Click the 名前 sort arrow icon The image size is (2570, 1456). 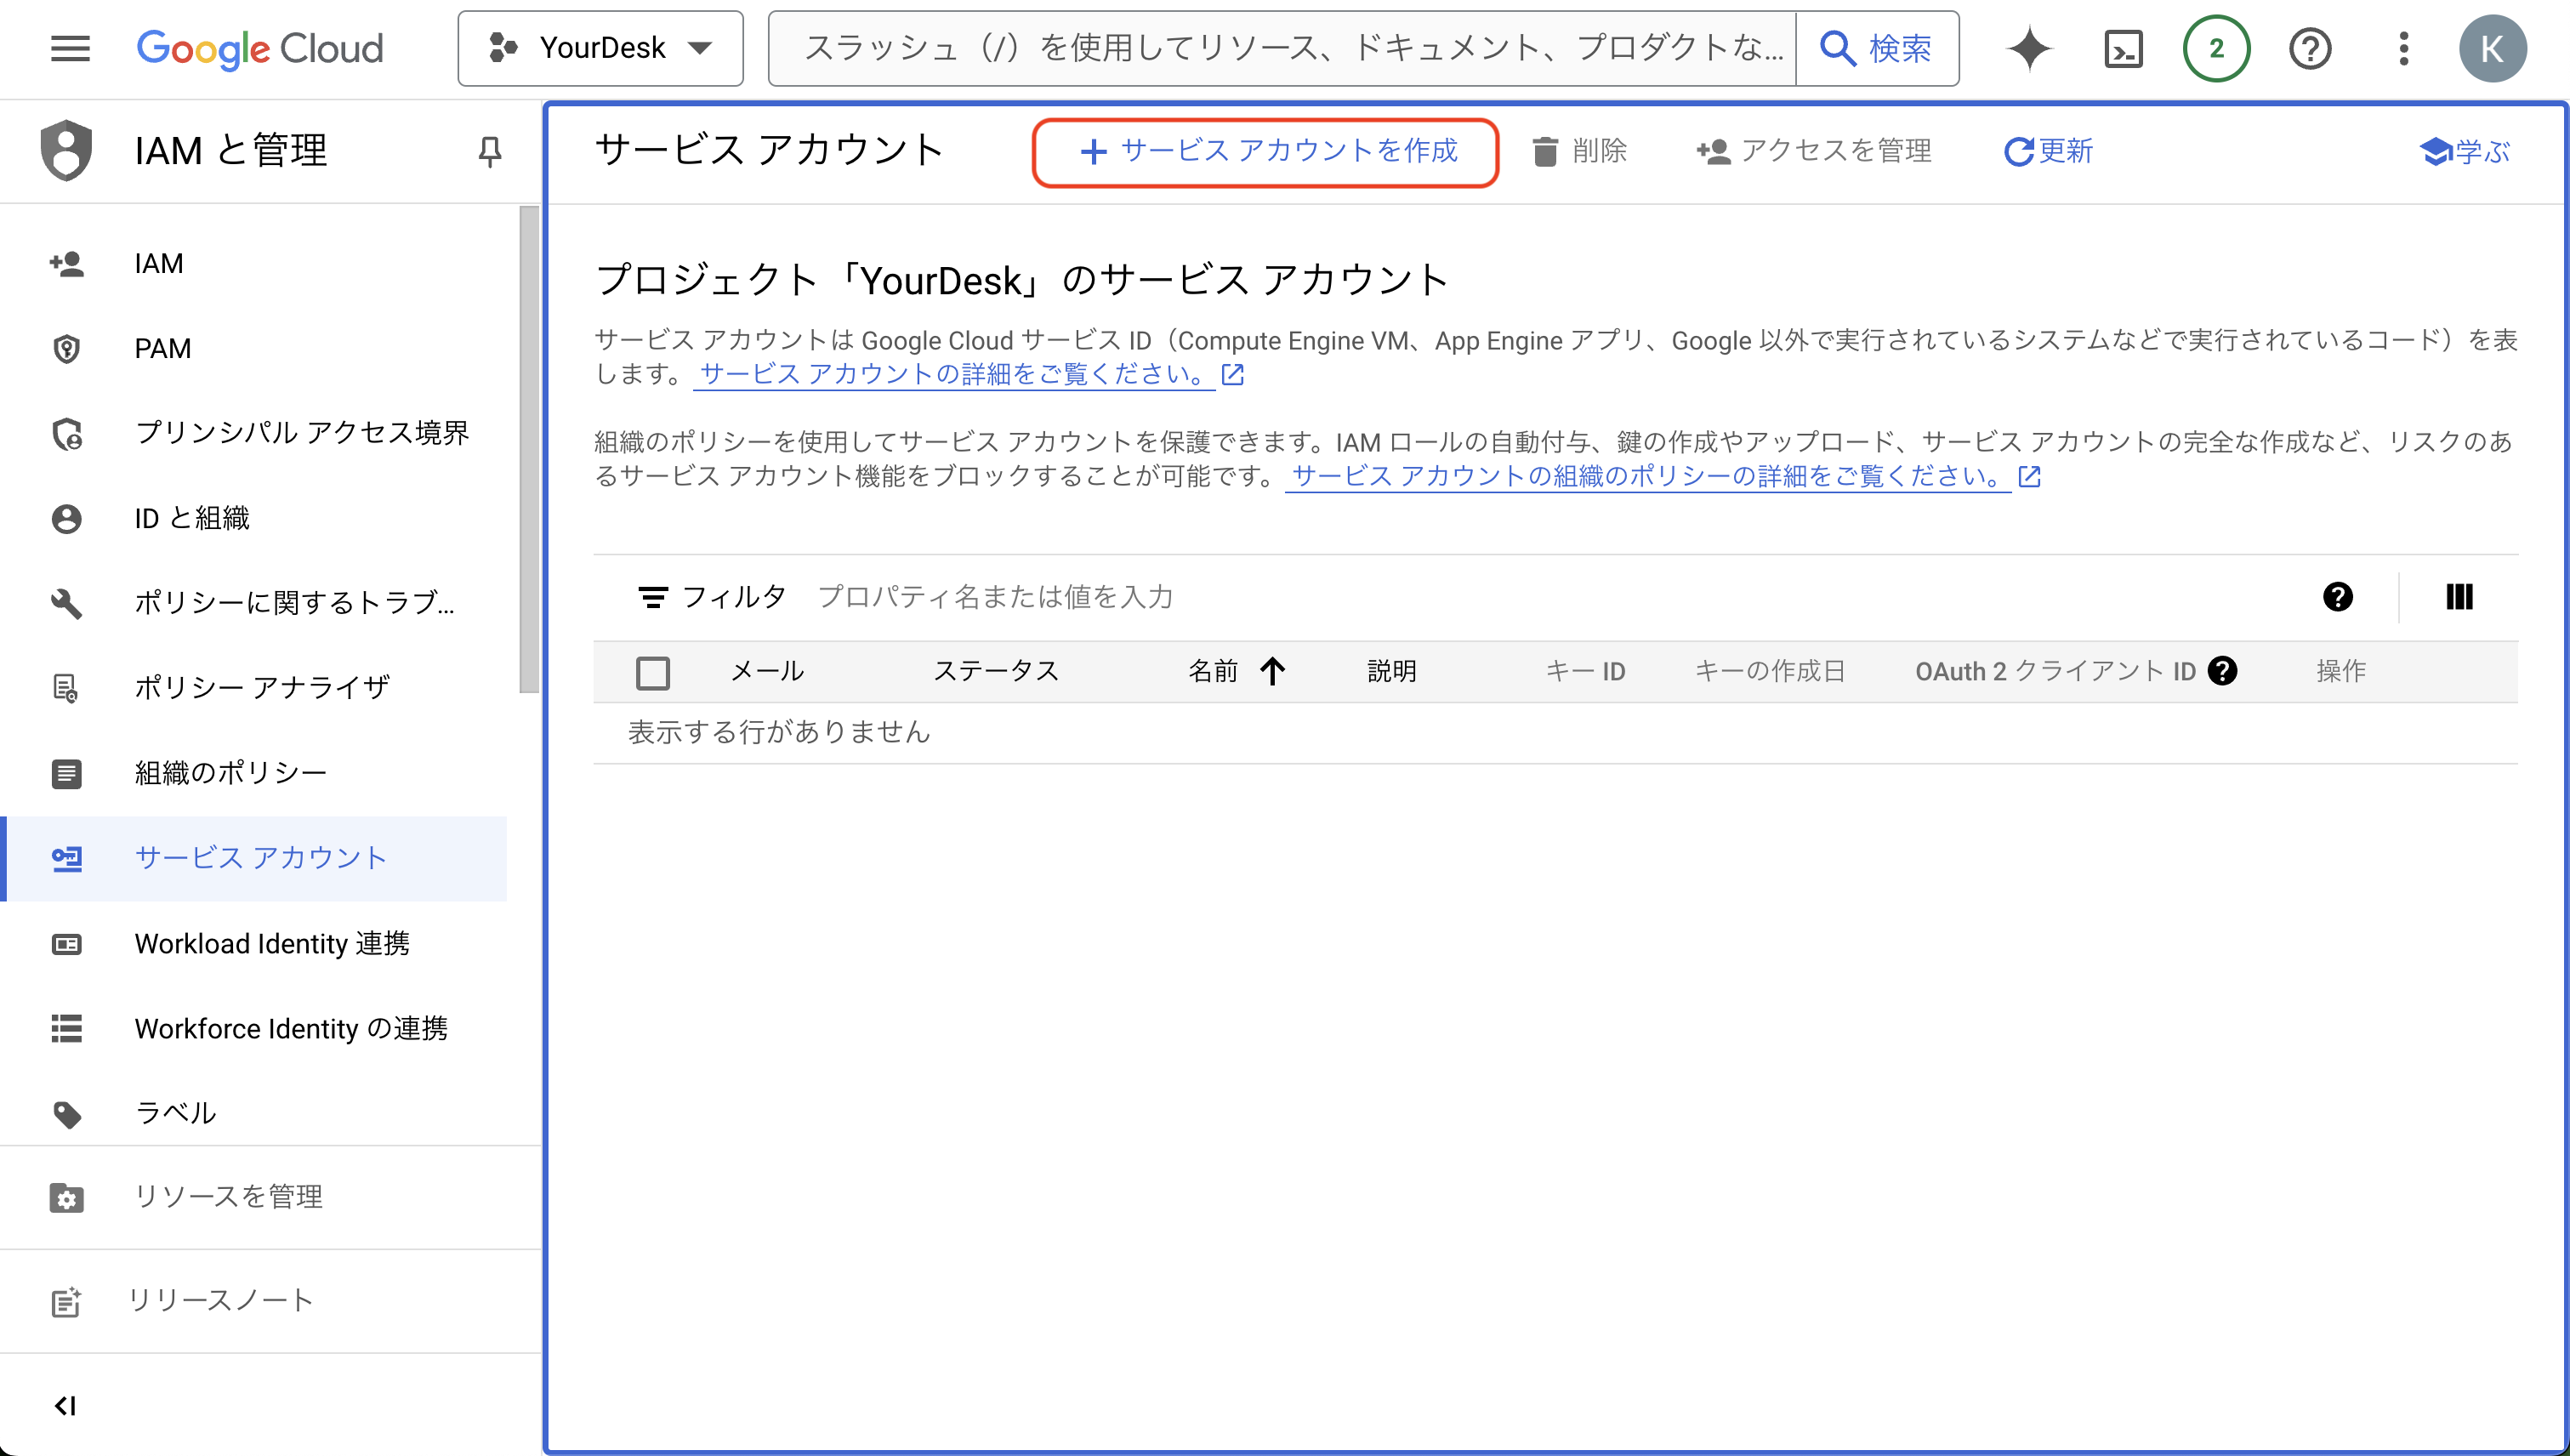point(1272,671)
